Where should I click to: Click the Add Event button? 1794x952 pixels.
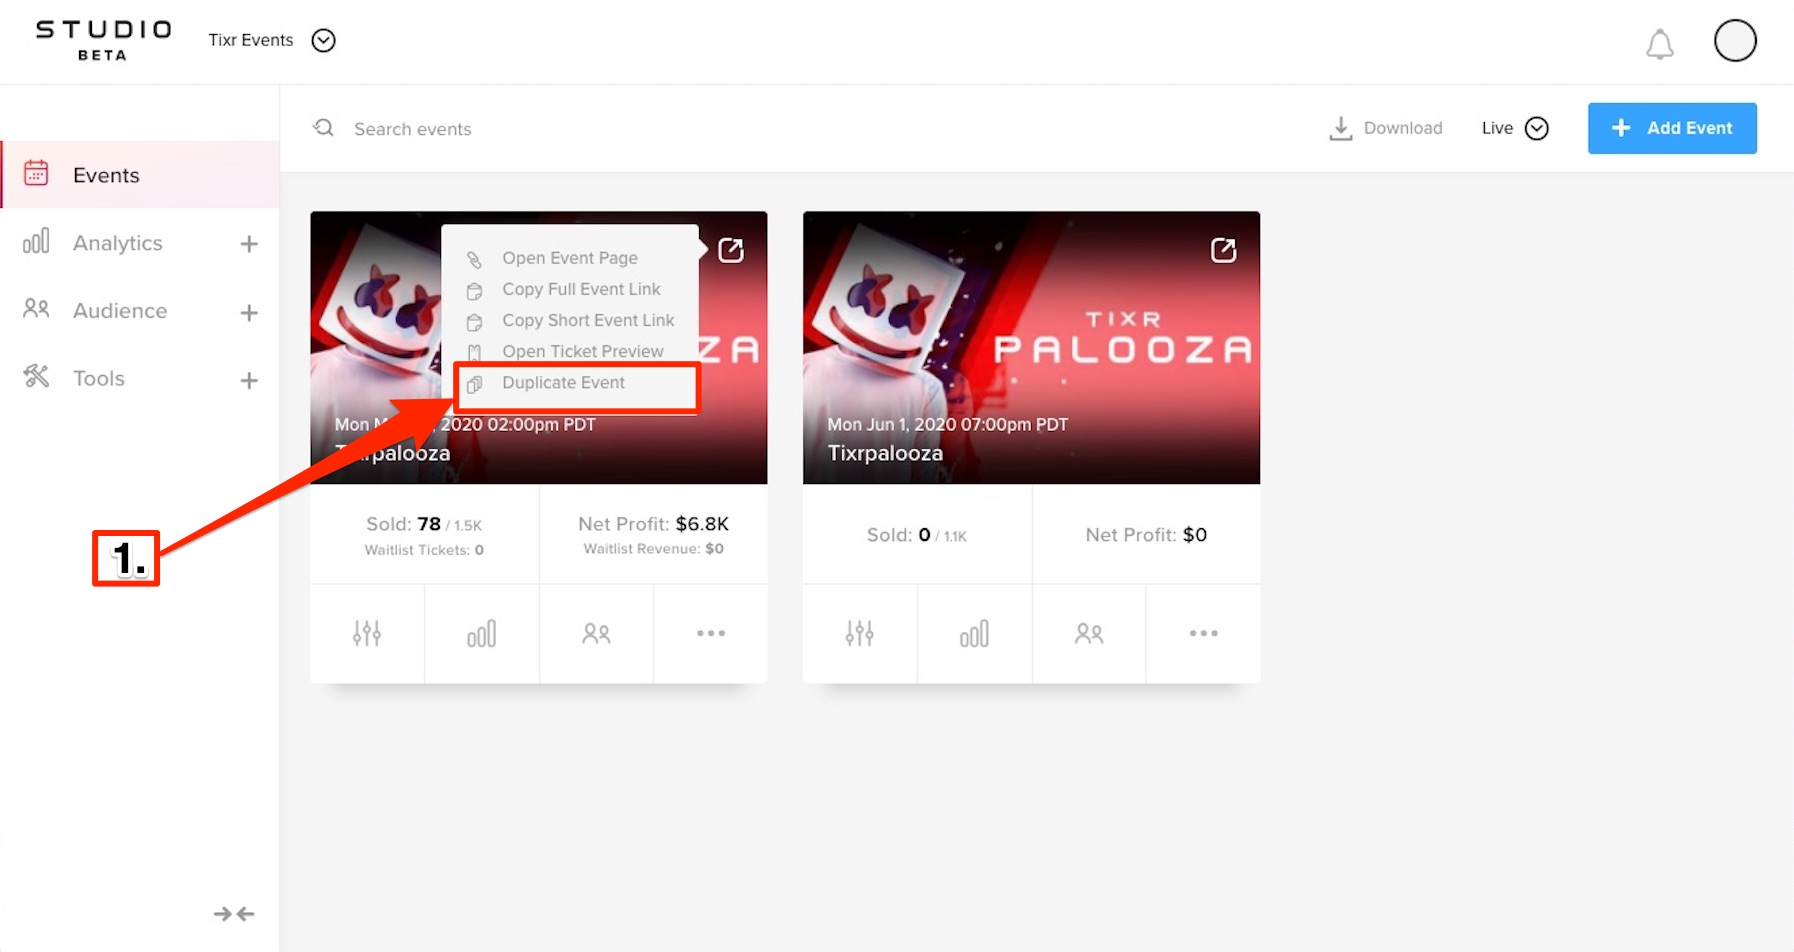(x=1672, y=128)
